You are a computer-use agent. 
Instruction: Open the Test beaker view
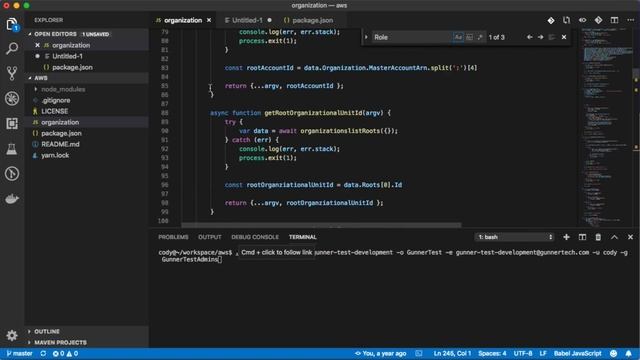click(x=12, y=149)
